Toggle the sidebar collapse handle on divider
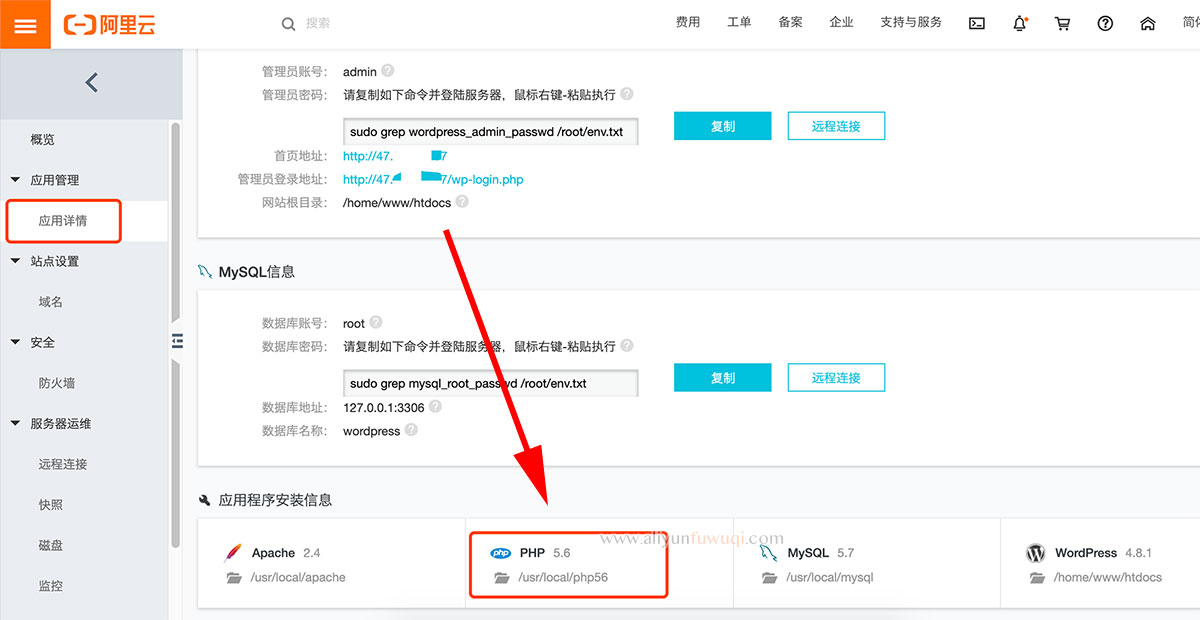The height and width of the screenshot is (620, 1200). click(178, 341)
